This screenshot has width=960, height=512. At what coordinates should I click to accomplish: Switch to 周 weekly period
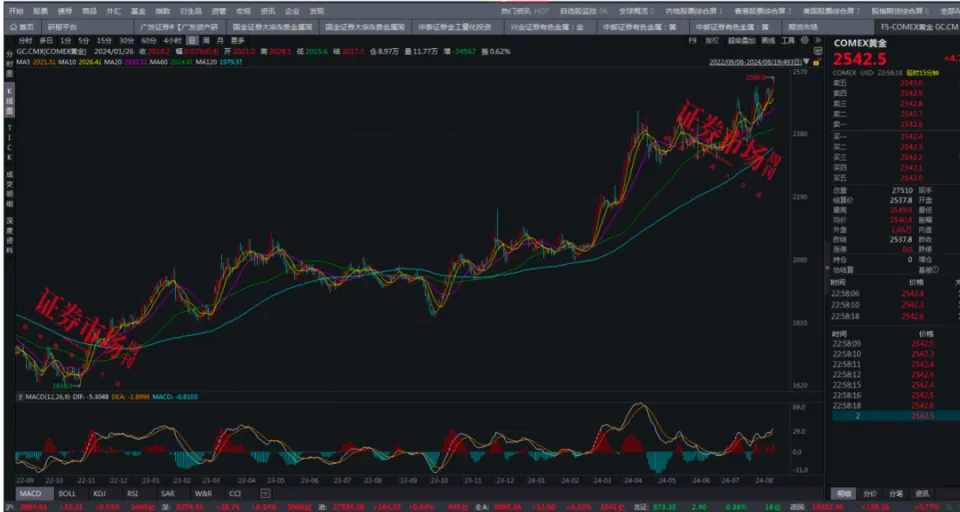(206, 40)
